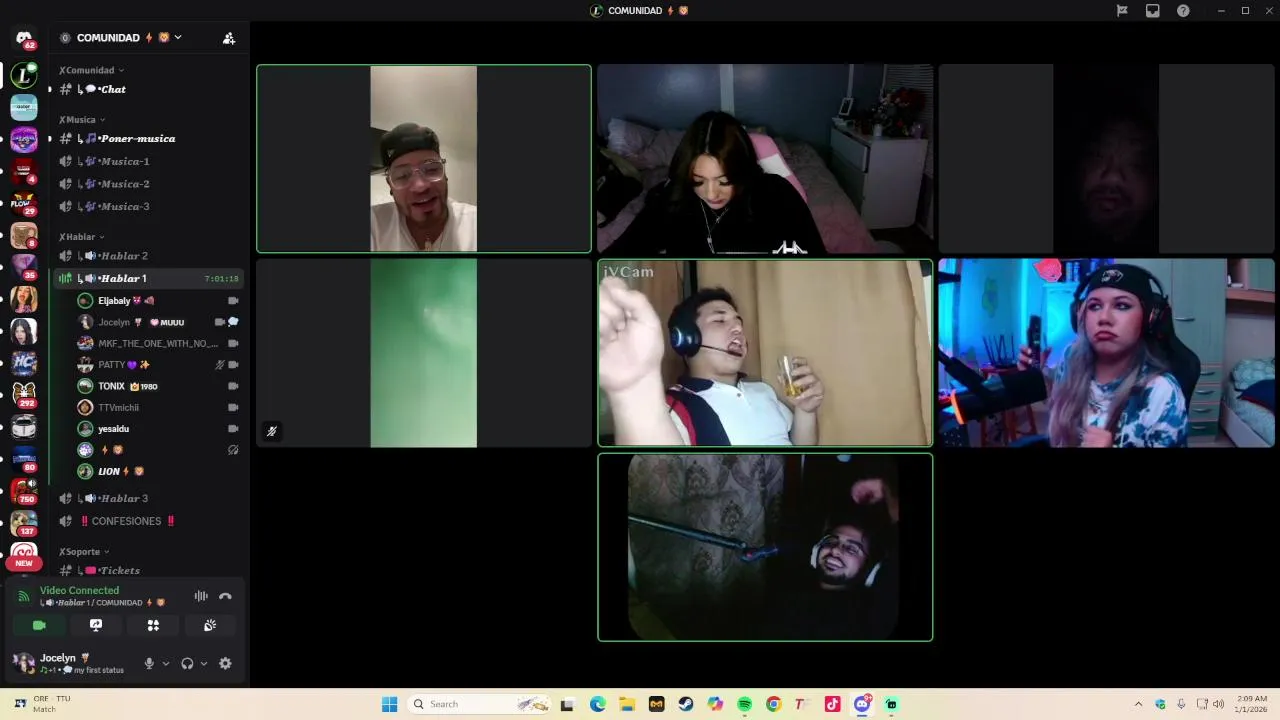Mute your microphone

[149, 663]
